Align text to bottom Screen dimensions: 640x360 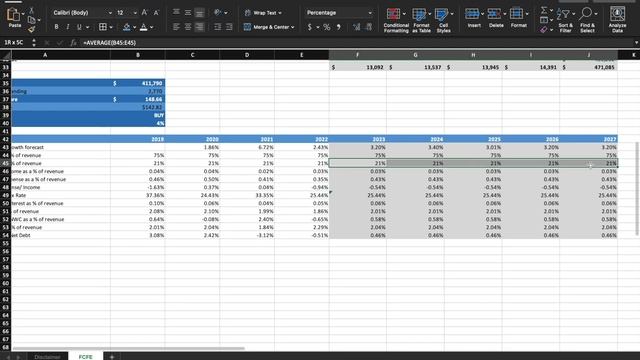point(200,13)
